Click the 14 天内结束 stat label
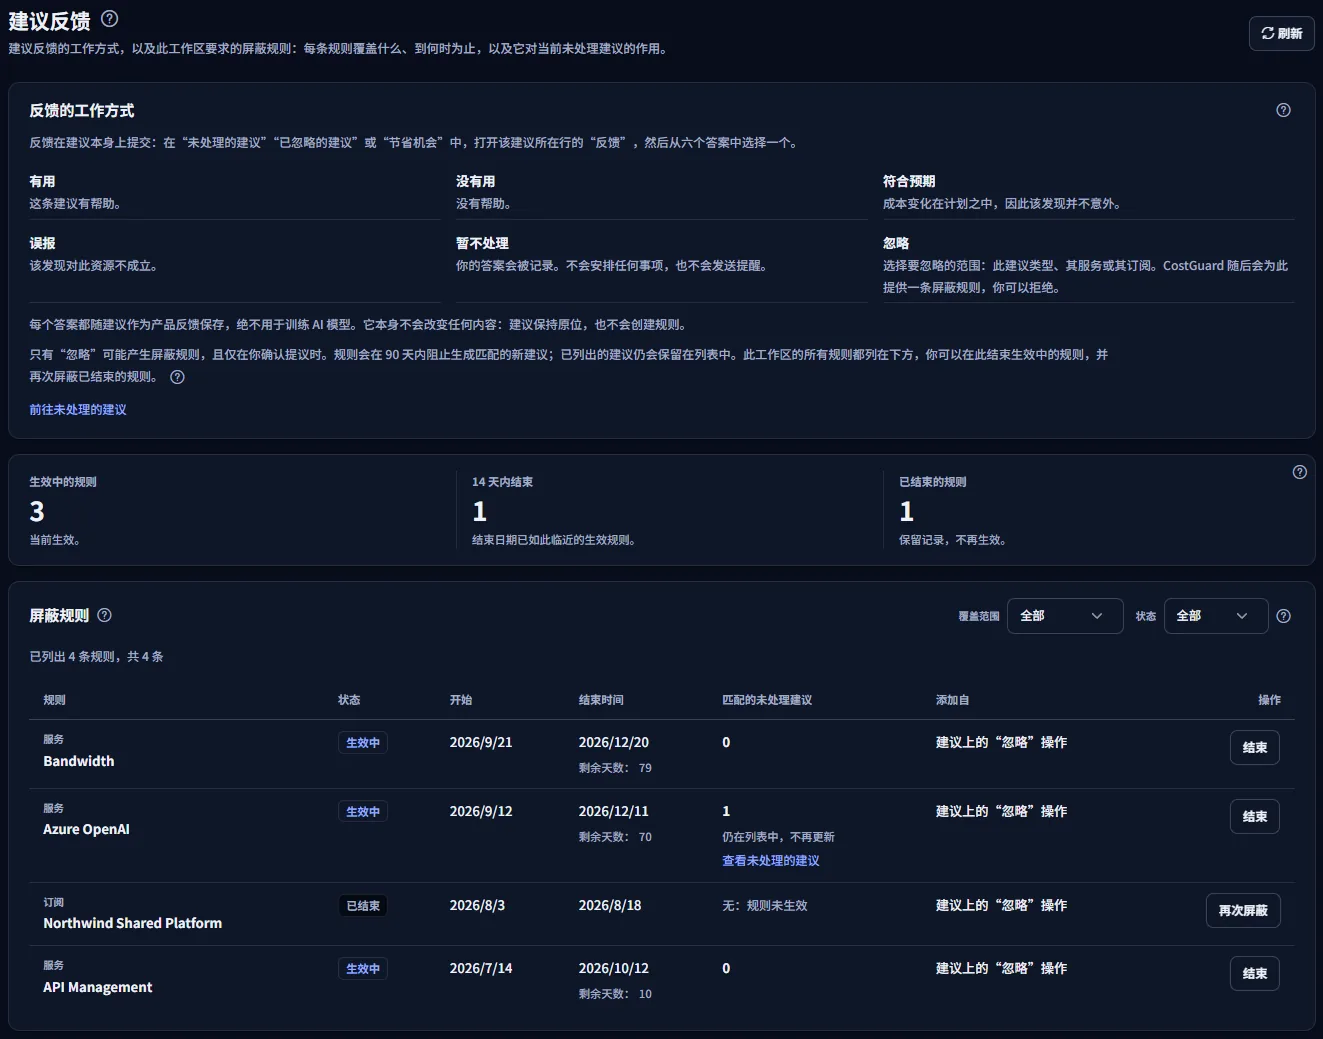Image resolution: width=1323 pixels, height=1039 pixels. tap(502, 482)
